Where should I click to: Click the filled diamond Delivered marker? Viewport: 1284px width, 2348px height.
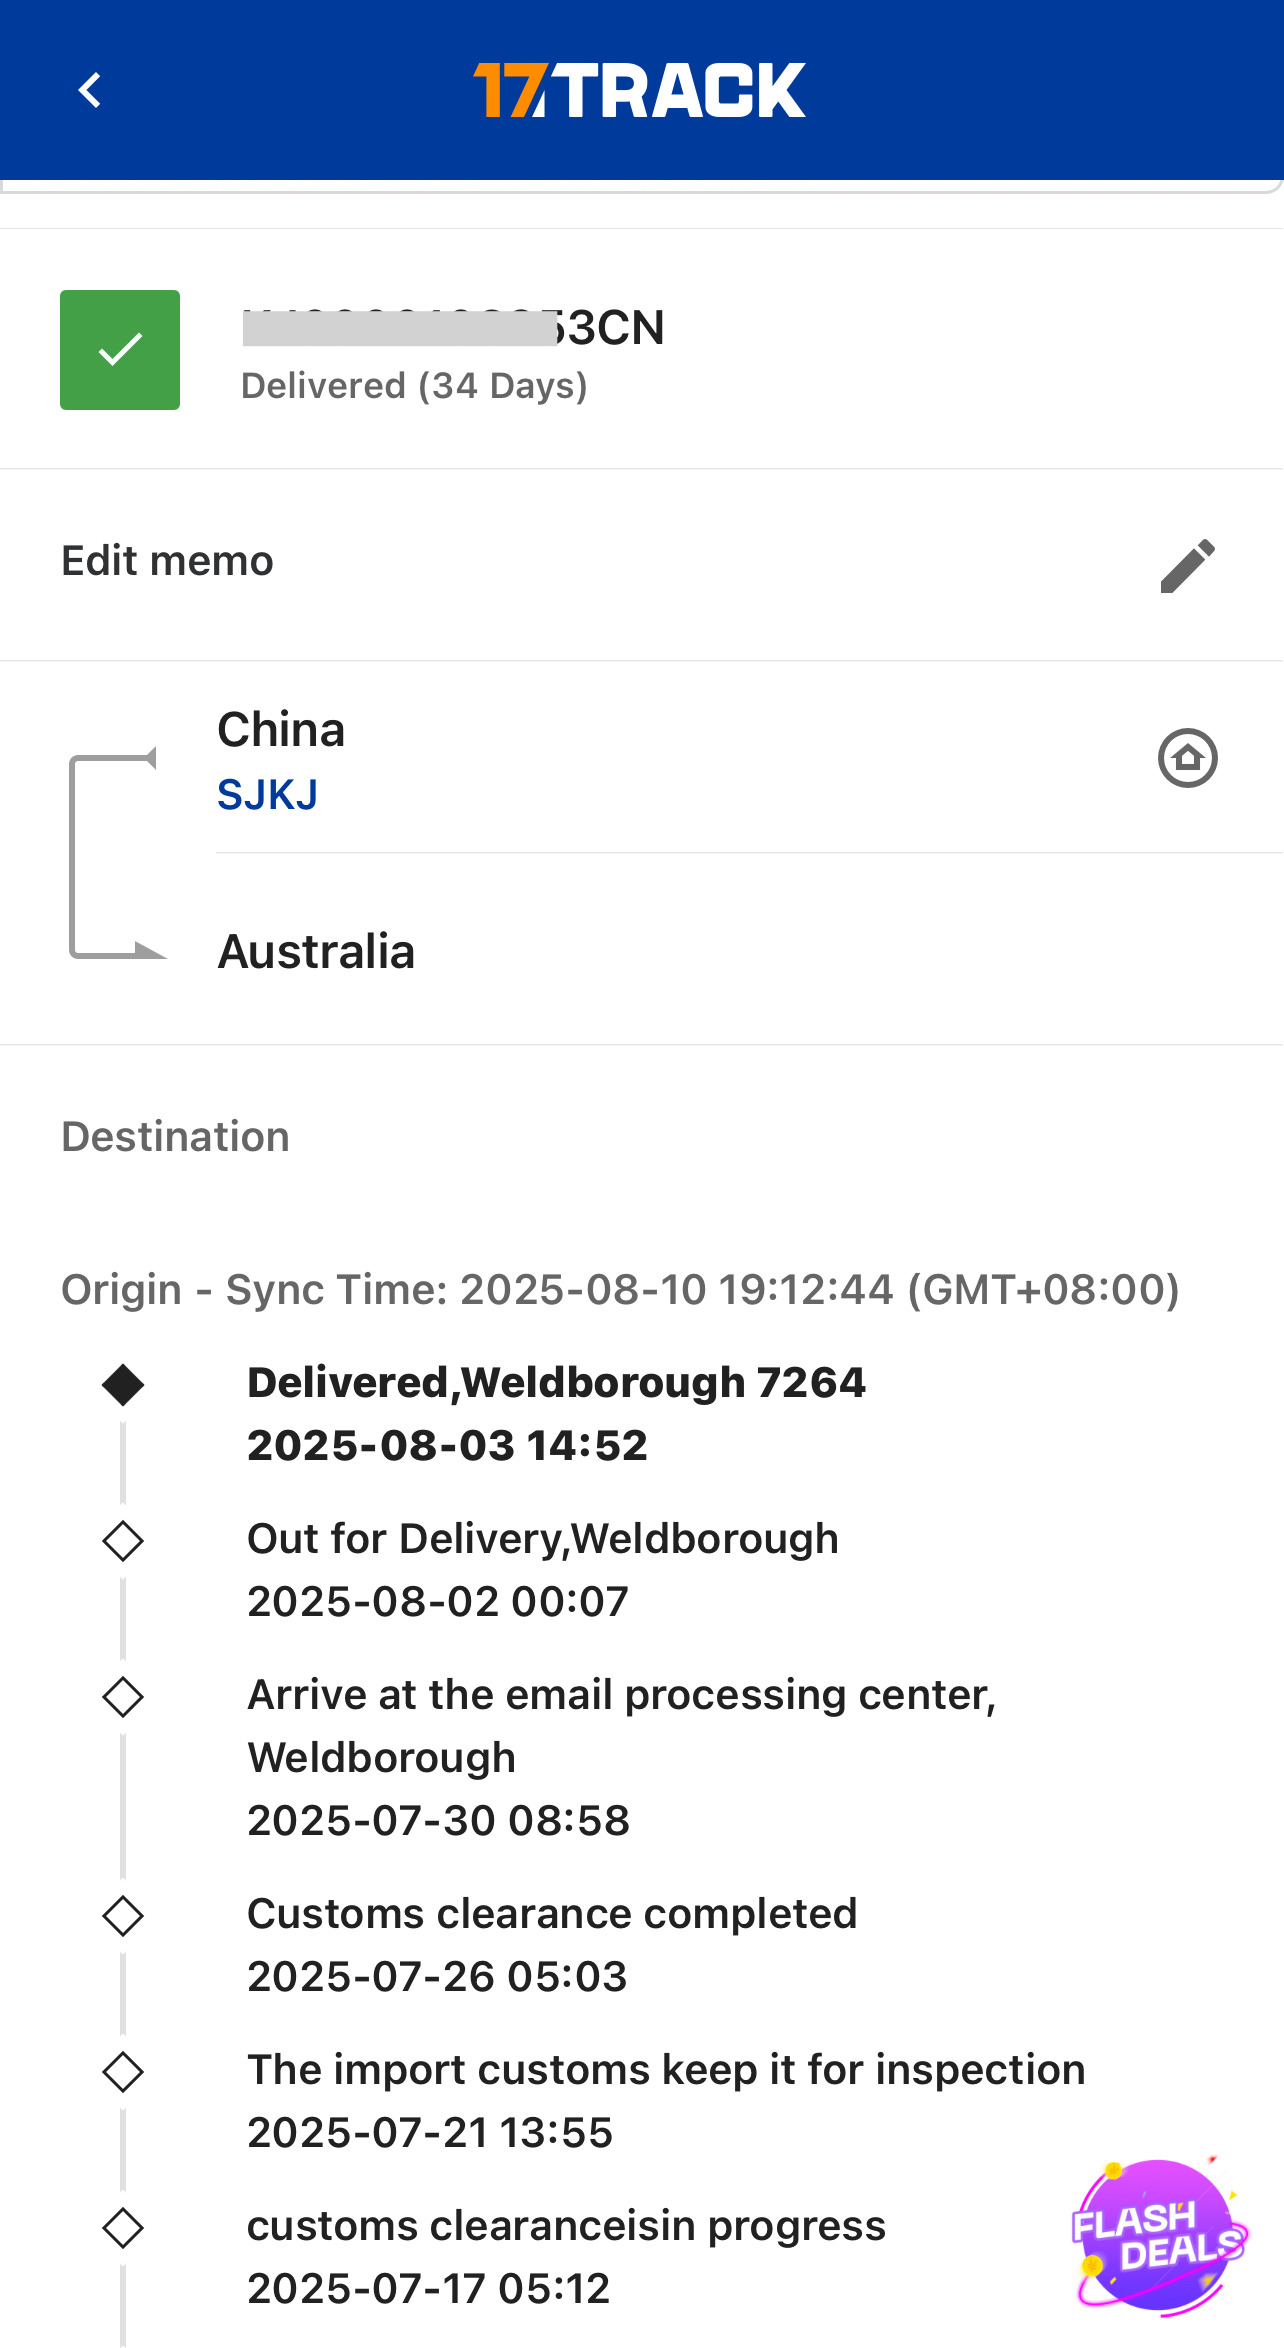coord(123,1385)
